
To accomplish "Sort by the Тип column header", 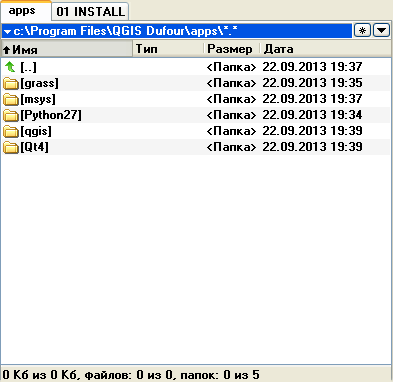I will pos(168,49).
